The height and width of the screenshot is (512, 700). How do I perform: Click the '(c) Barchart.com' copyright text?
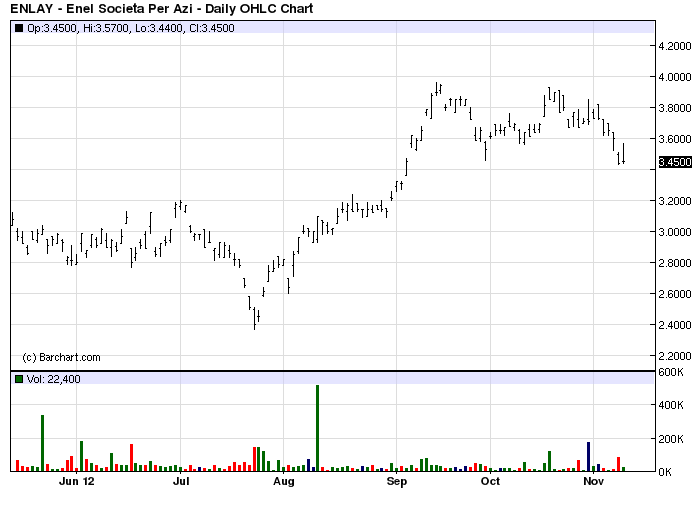(61, 357)
